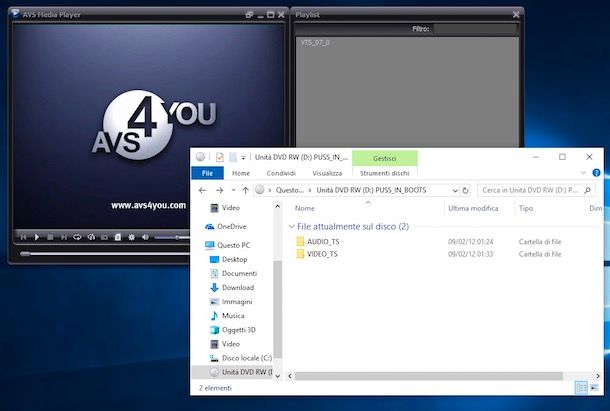Click the New folder quick access icon

(x=233, y=157)
